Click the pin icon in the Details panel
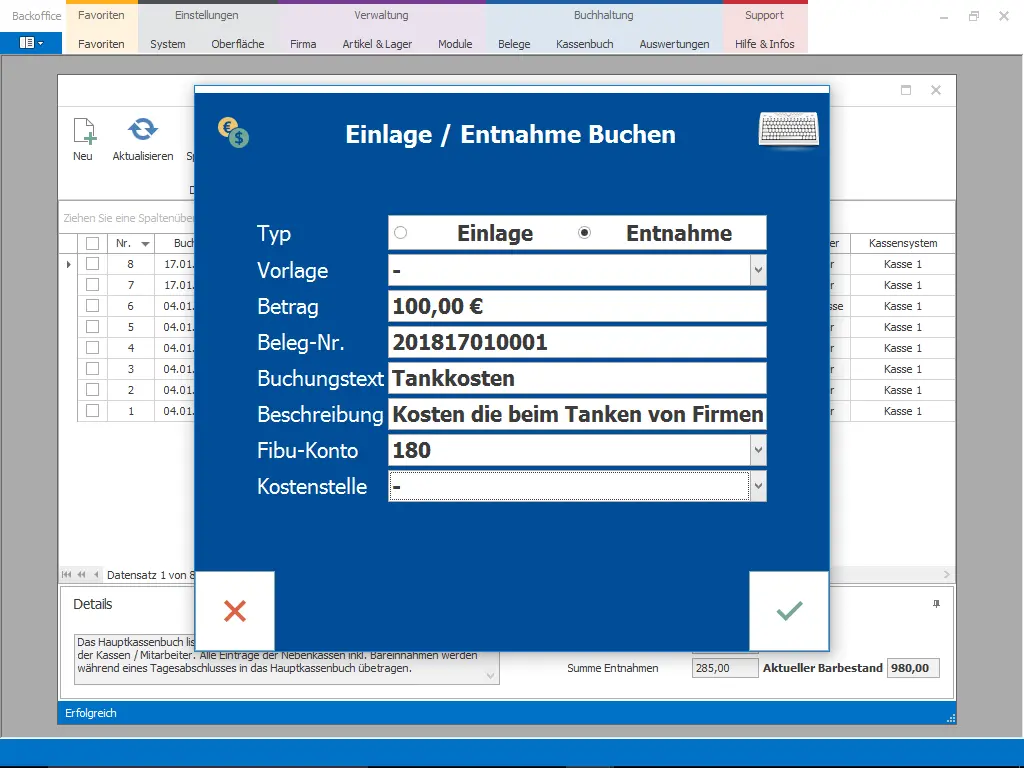The height and width of the screenshot is (768, 1024). 934,604
